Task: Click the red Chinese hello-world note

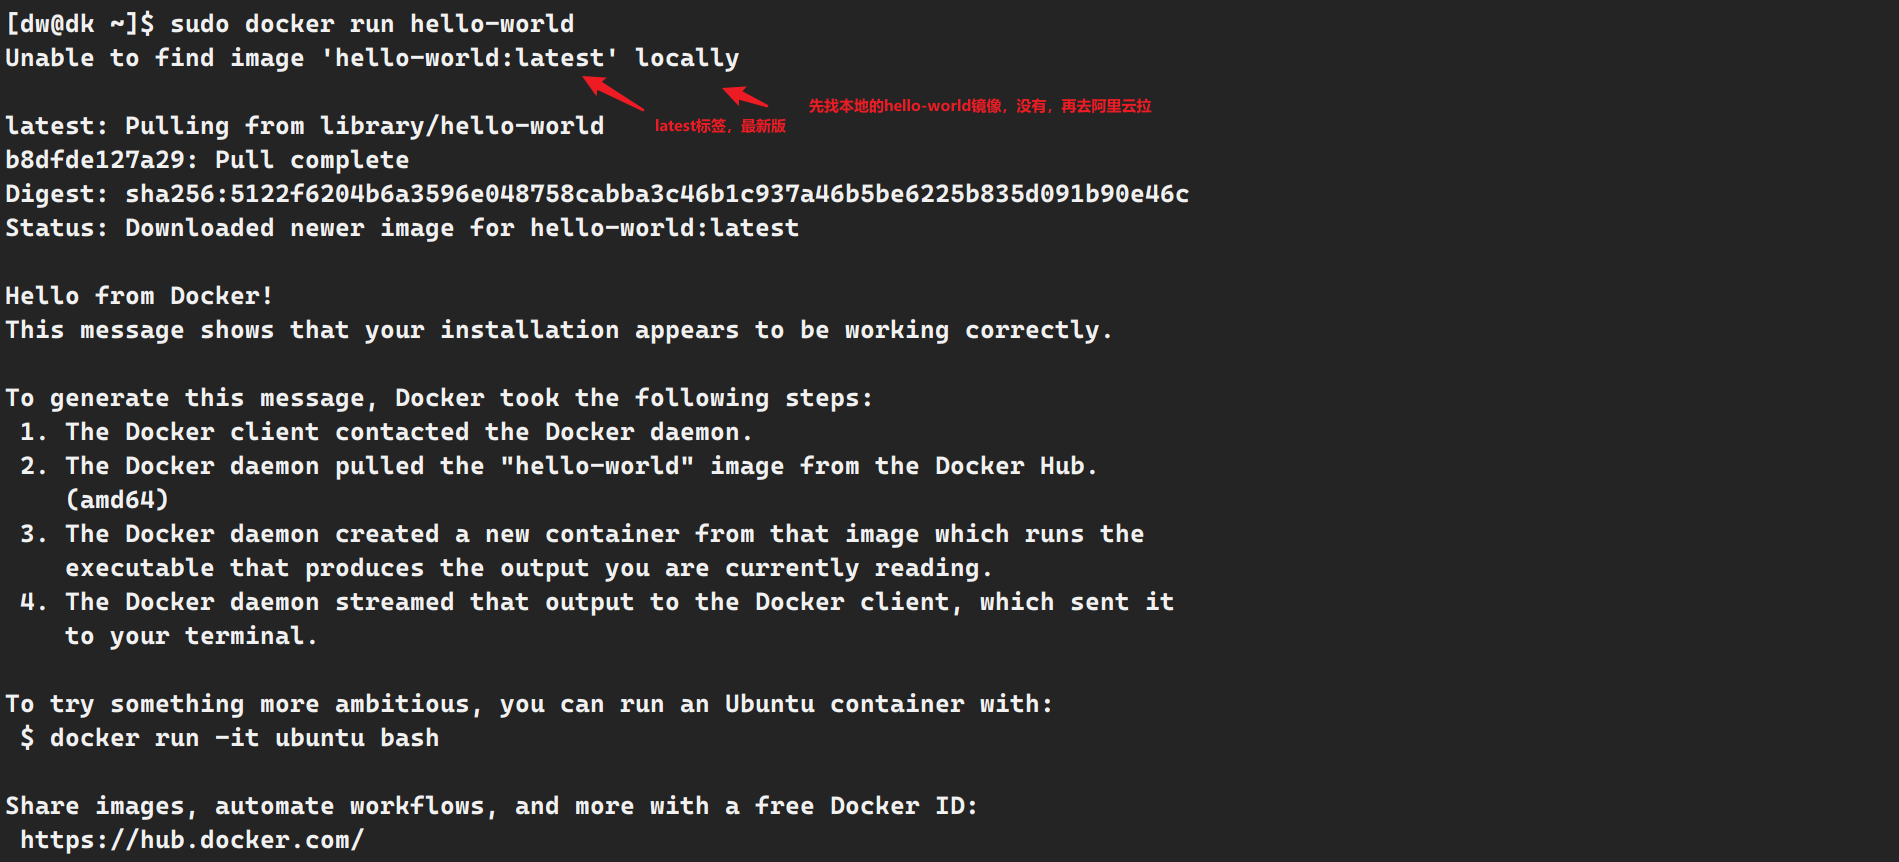Action: [x=980, y=106]
